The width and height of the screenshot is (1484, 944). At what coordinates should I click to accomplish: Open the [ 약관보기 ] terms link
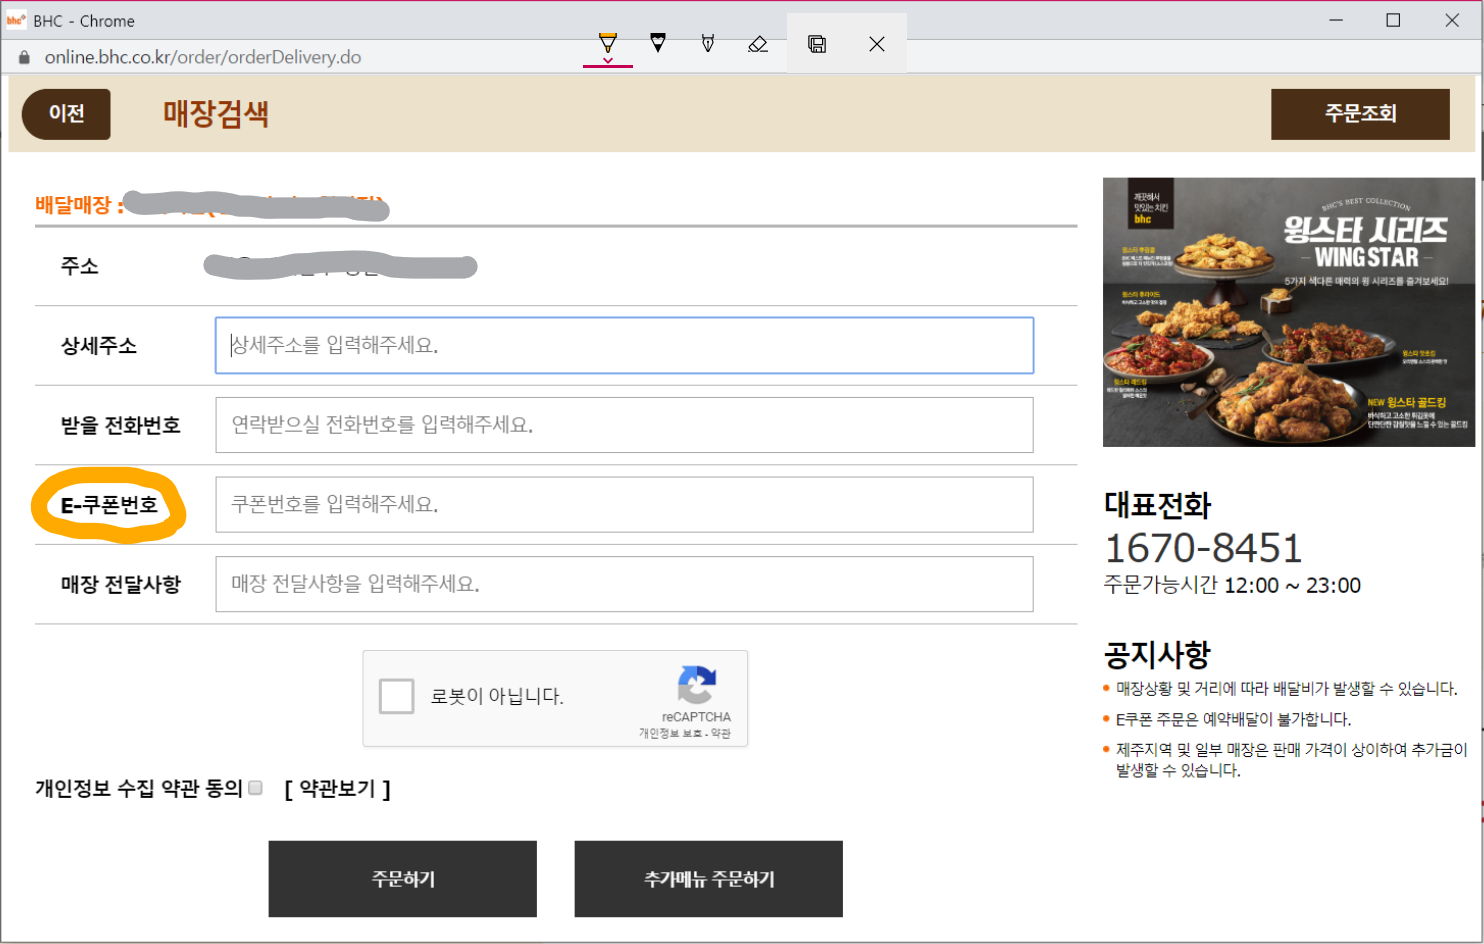pyautogui.click(x=338, y=789)
